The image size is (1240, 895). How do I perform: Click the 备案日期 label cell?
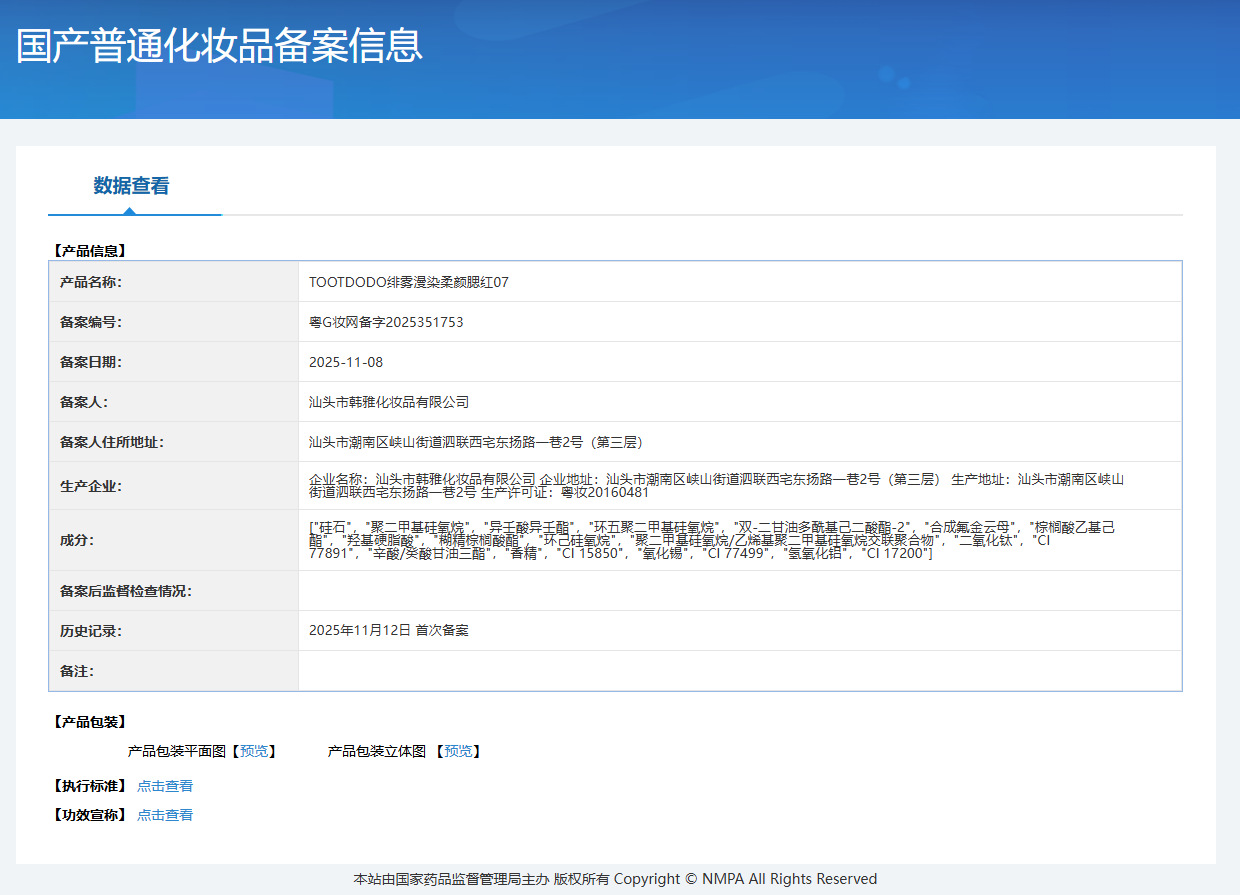(174, 362)
